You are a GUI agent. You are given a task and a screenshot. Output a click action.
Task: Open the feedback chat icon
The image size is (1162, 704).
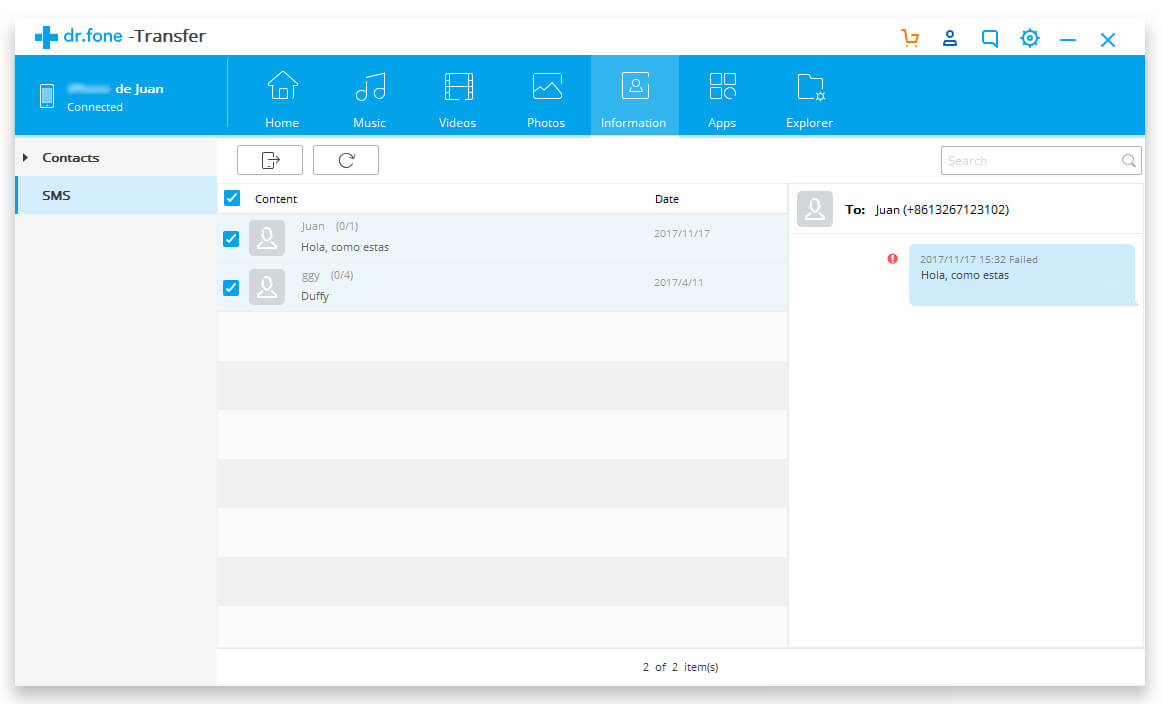[x=989, y=39]
